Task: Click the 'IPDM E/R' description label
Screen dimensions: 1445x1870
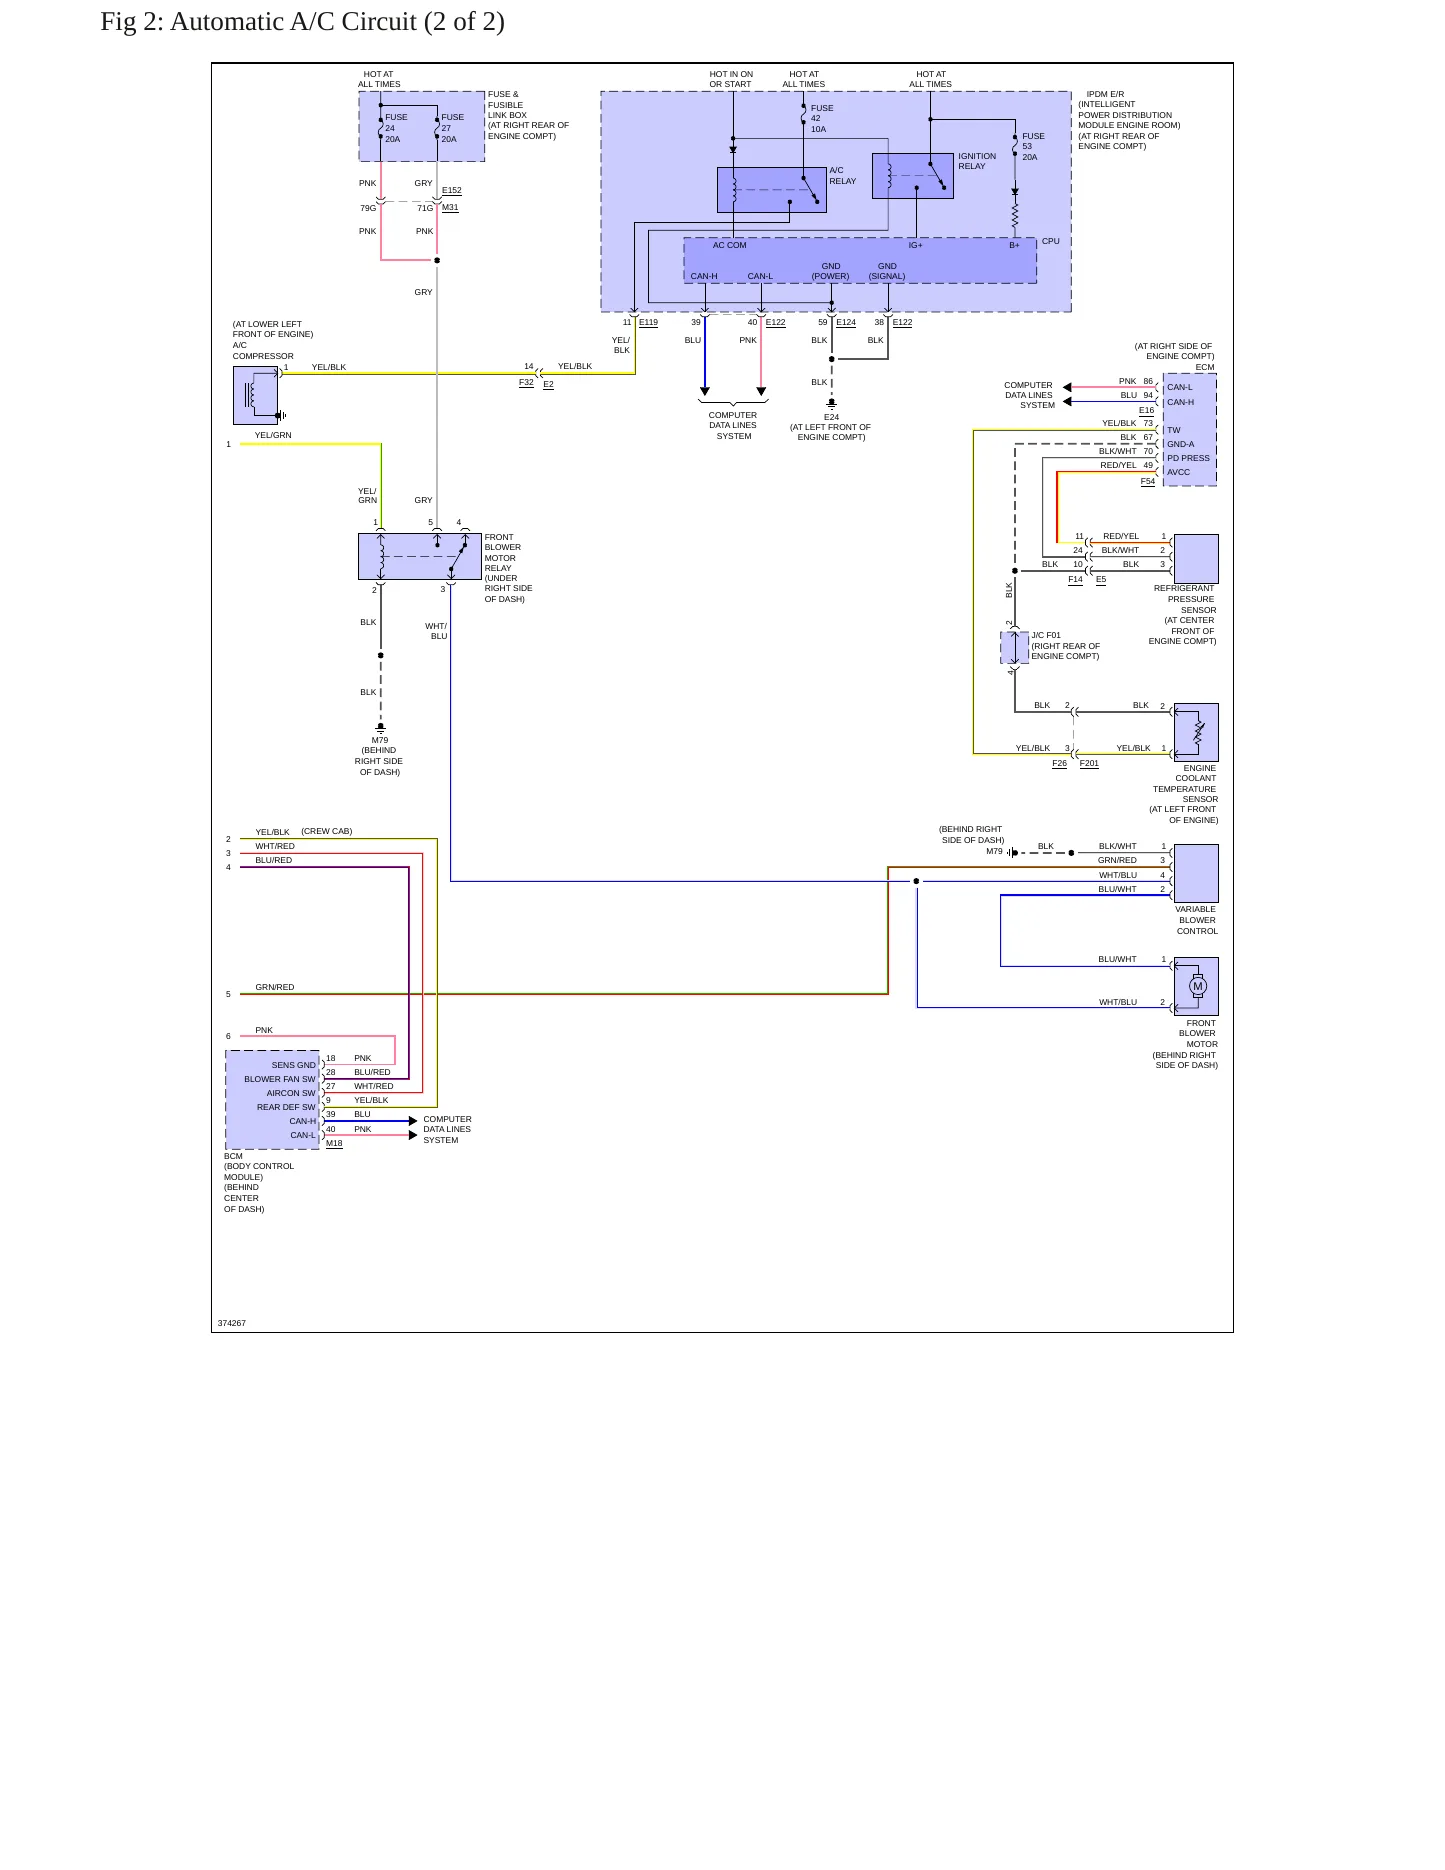Action: coord(1129,120)
